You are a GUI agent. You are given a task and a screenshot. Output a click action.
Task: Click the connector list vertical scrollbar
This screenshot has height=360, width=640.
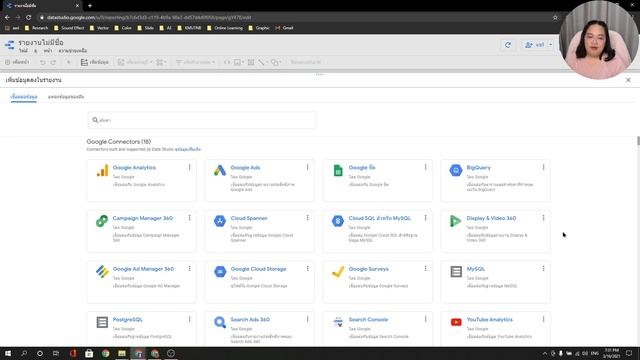click(638, 141)
